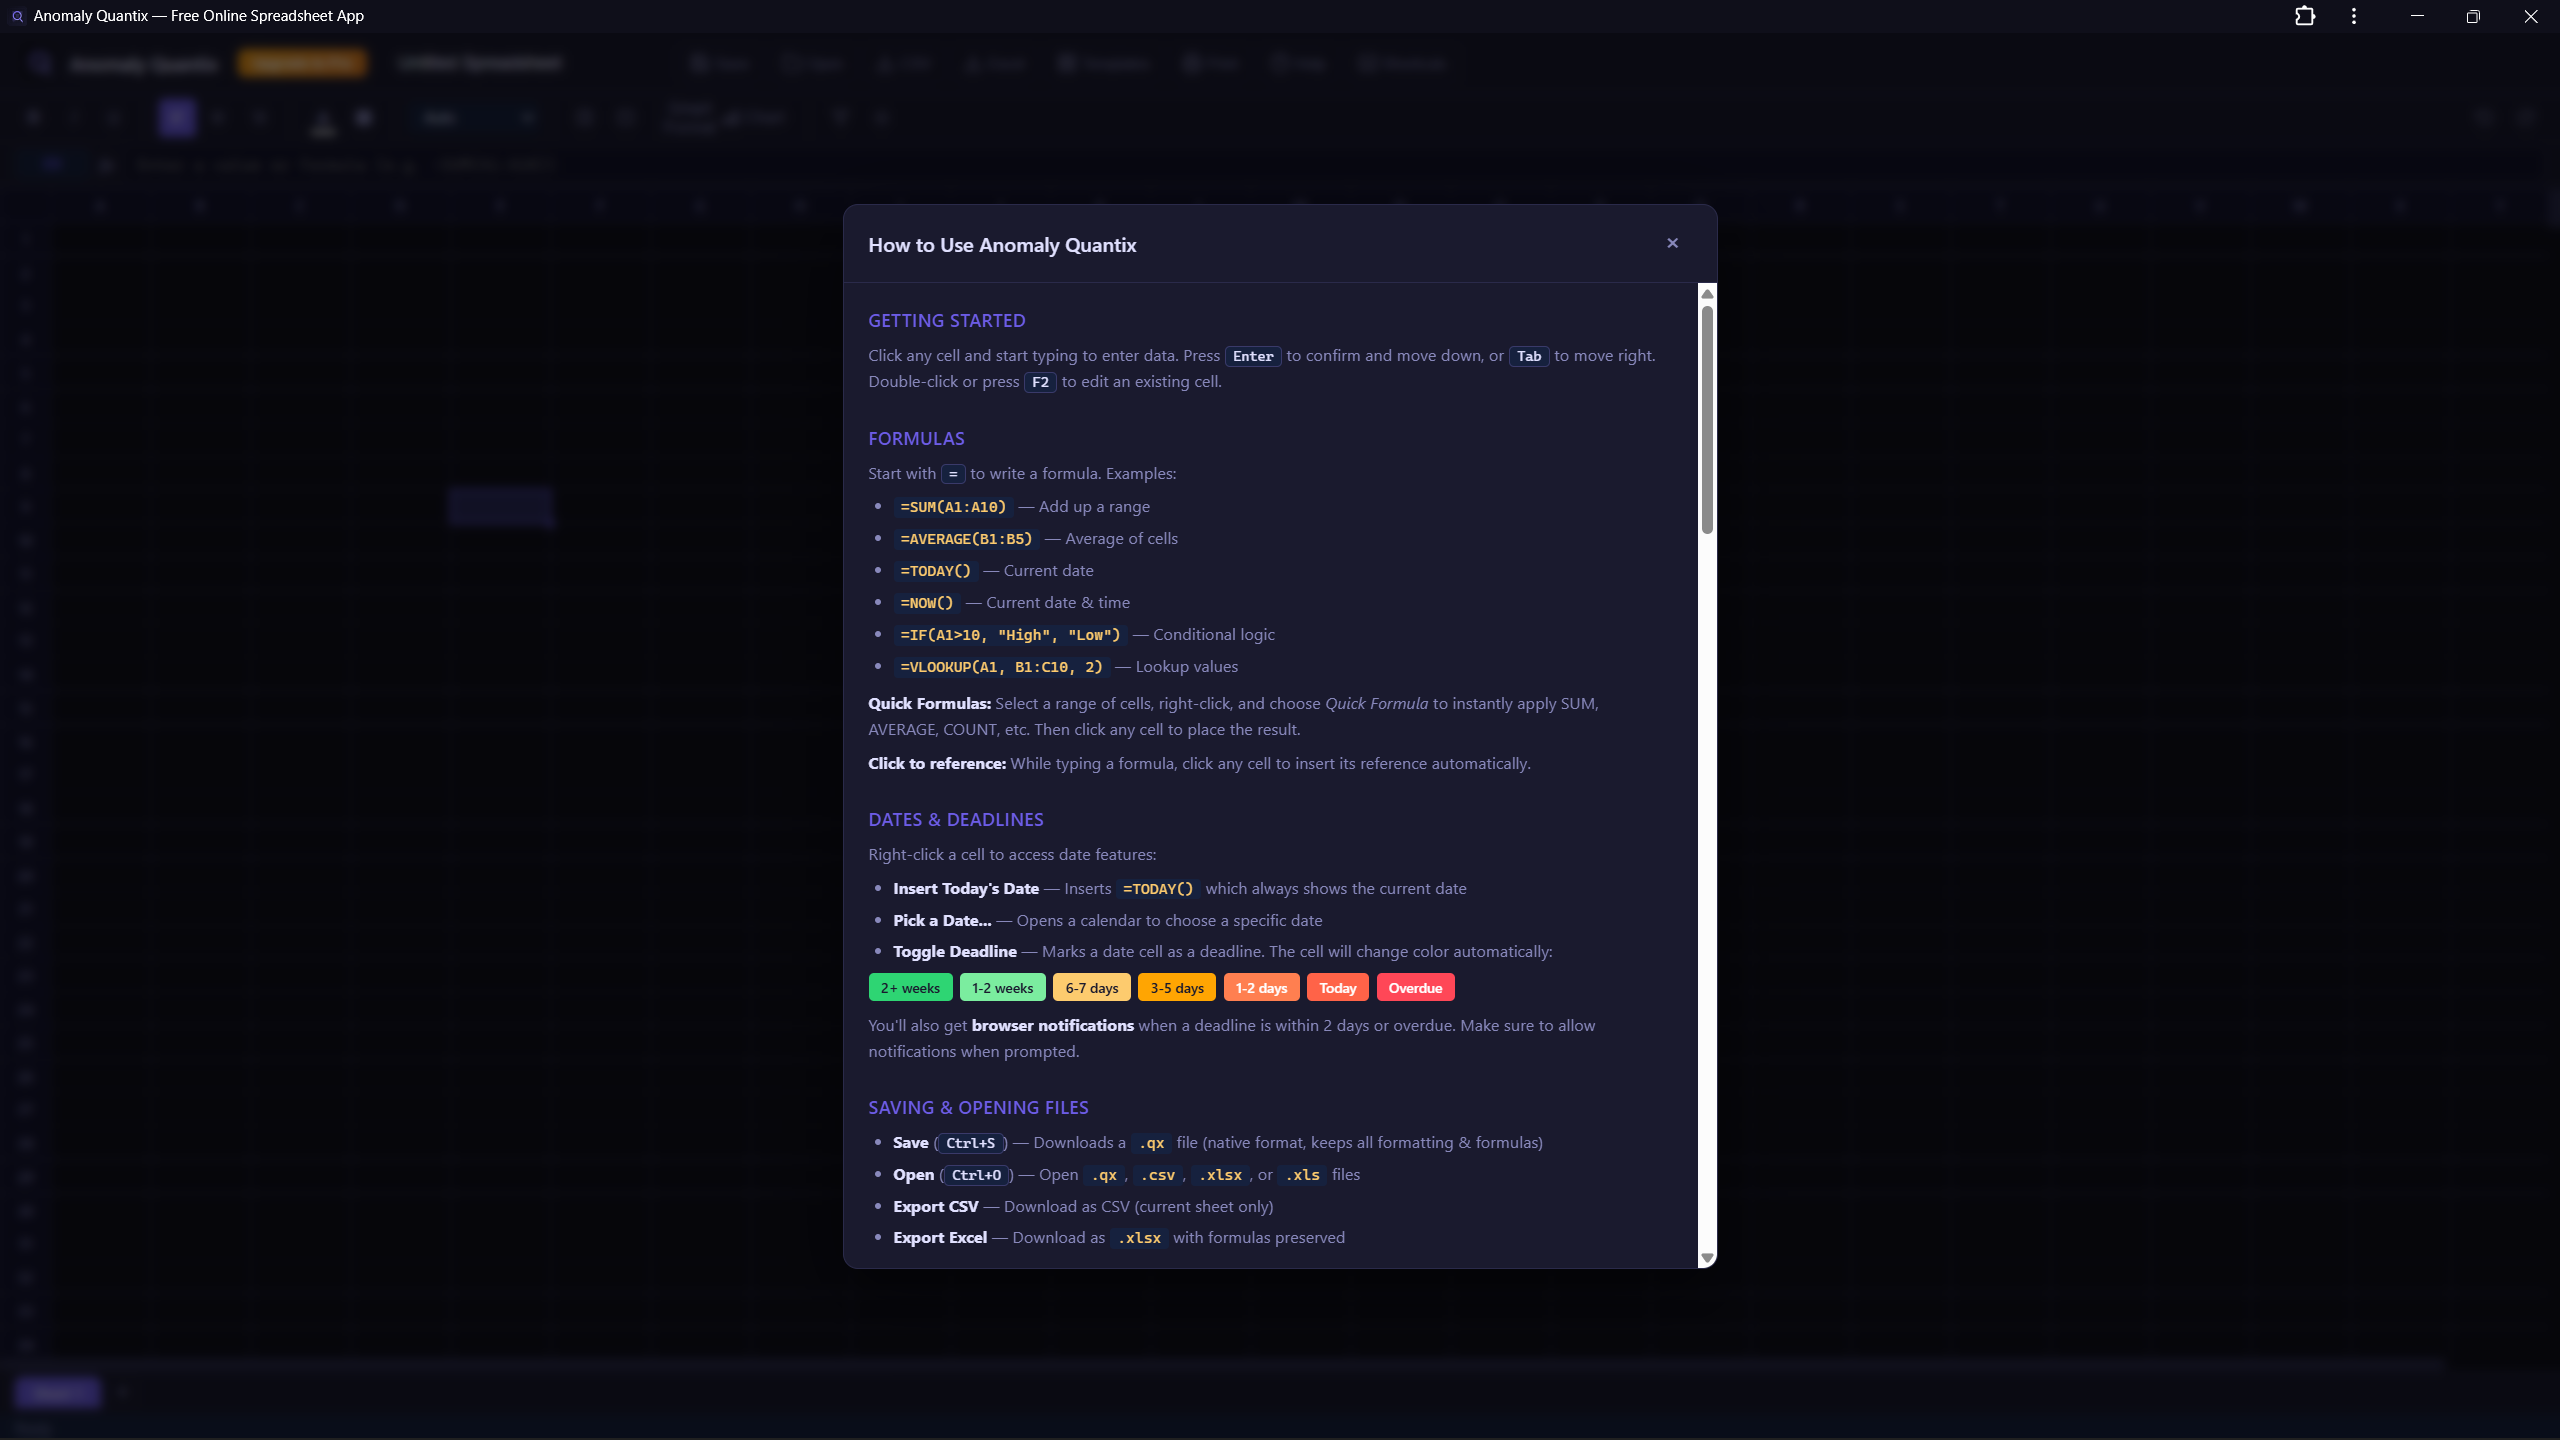
Task: Restore down the application window
Action: click(2473, 16)
